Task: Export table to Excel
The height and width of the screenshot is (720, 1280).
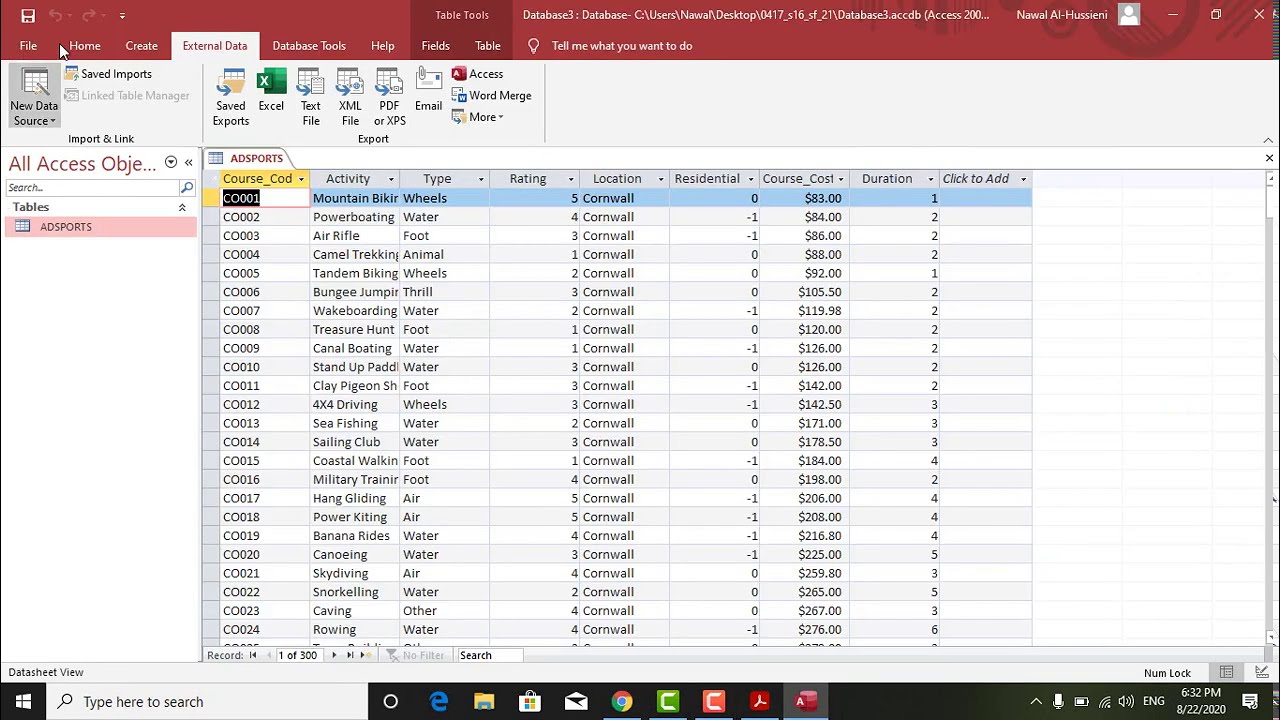Action: coord(271,91)
